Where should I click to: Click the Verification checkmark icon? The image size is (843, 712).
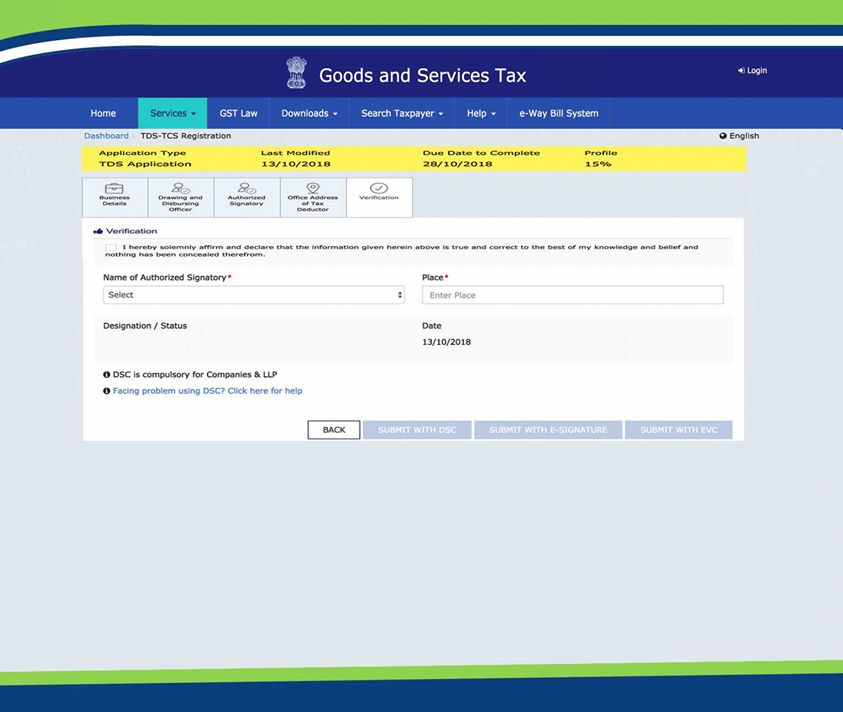(x=379, y=188)
